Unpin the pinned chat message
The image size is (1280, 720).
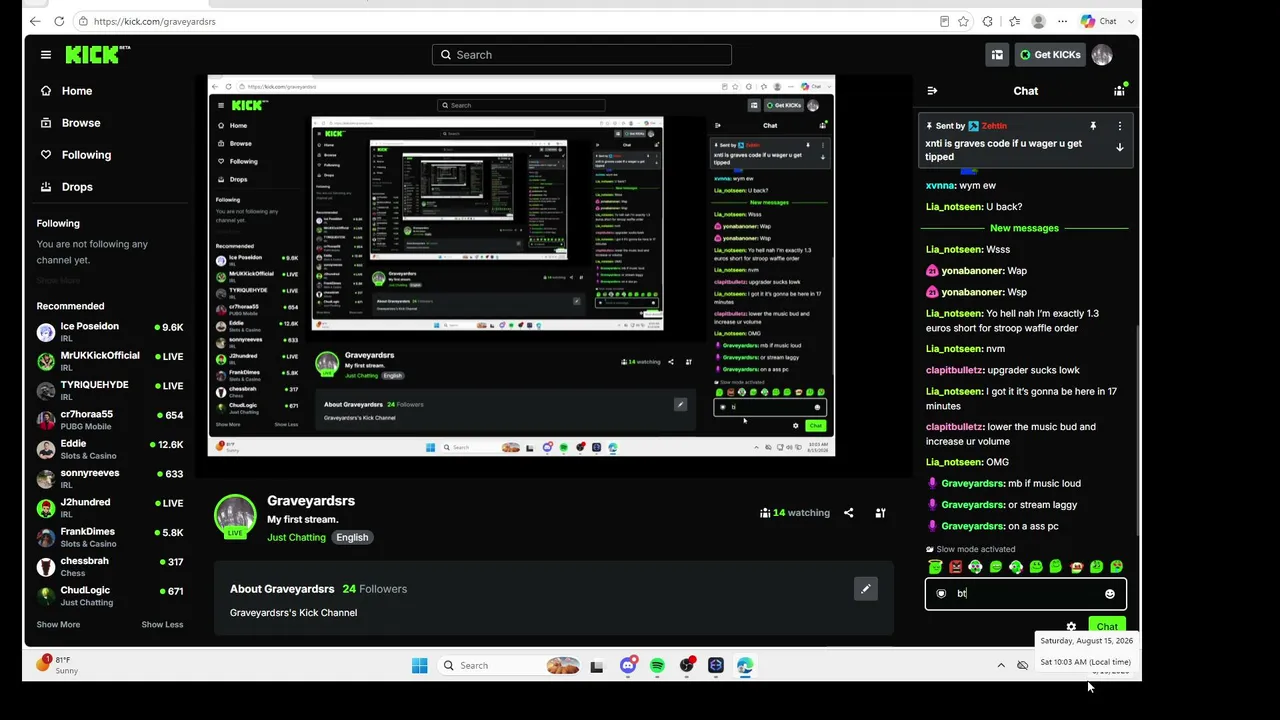[1093, 126]
